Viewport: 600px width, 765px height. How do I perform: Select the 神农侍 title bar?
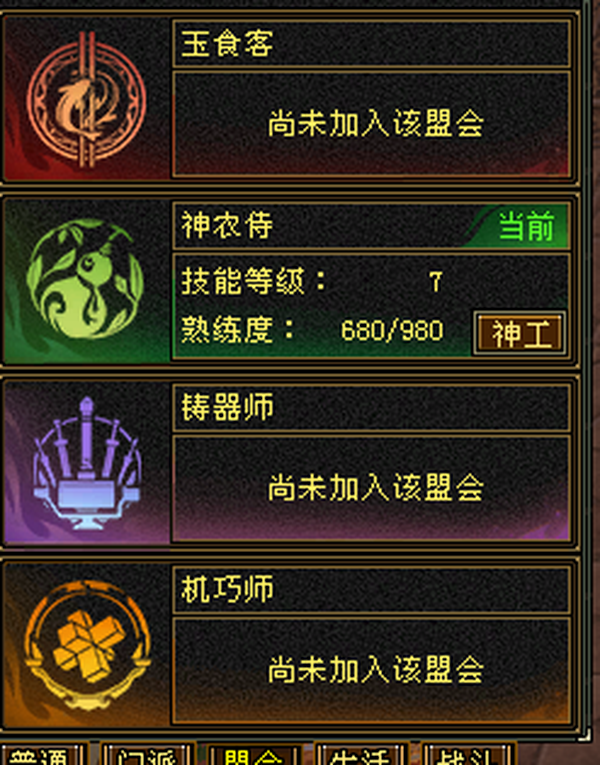(371, 225)
